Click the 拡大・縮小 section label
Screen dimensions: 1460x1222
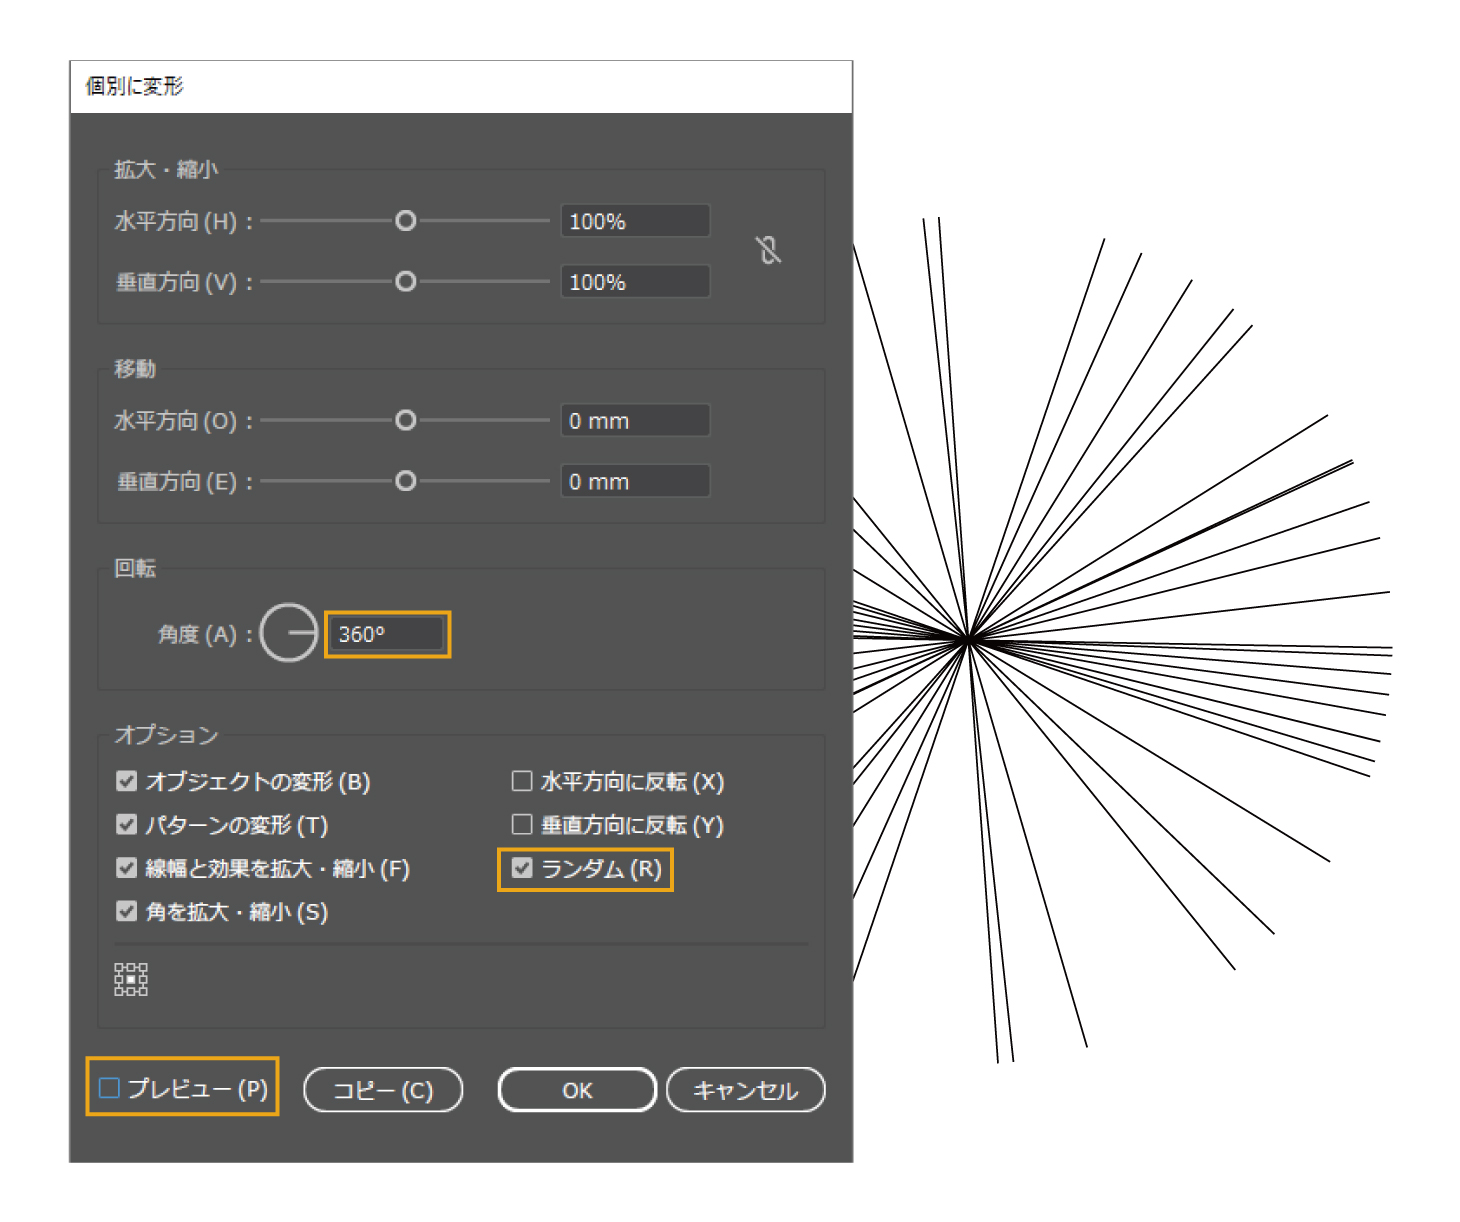click(x=166, y=170)
